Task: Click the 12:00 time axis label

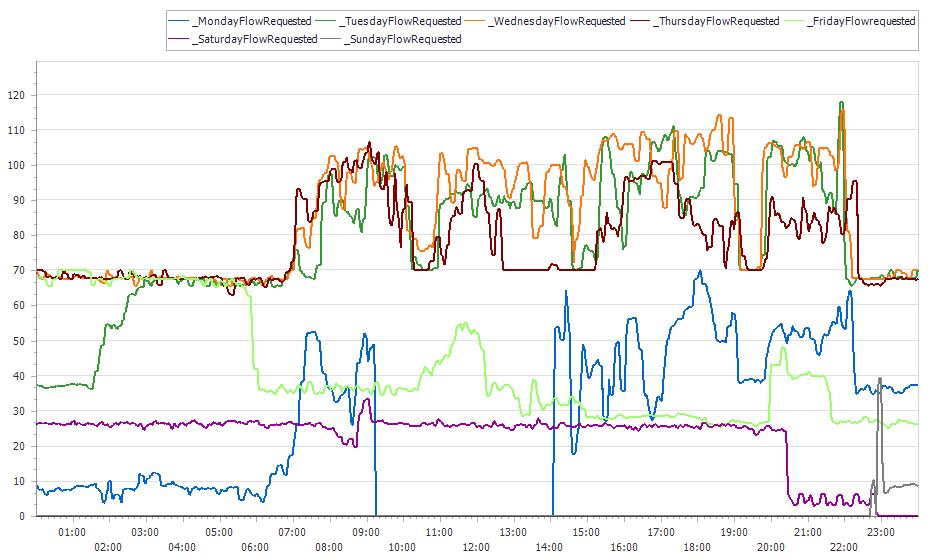Action: point(476,547)
